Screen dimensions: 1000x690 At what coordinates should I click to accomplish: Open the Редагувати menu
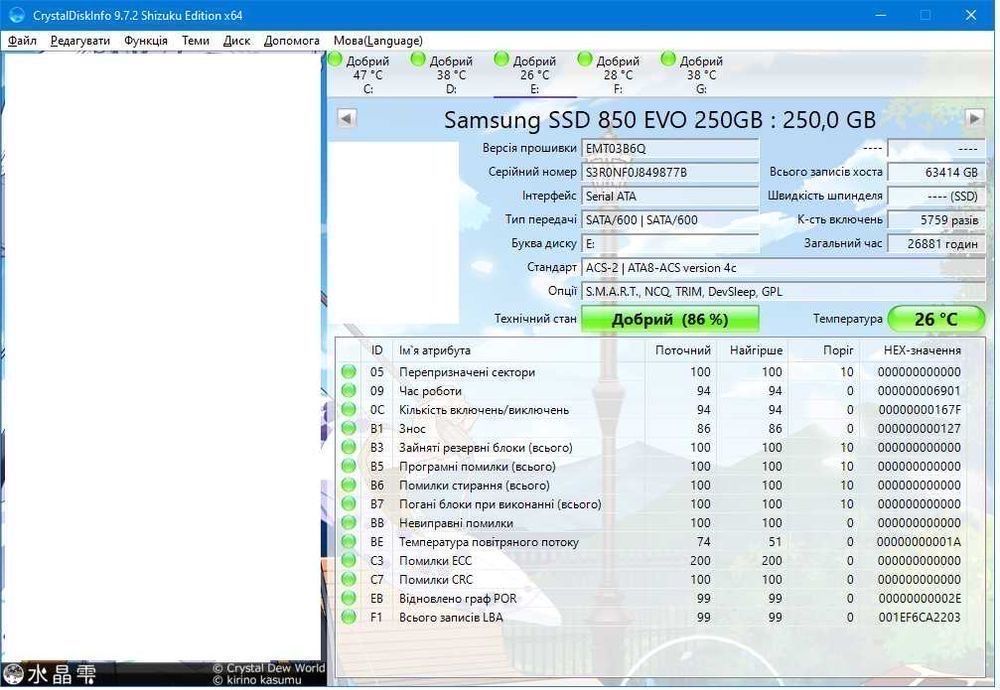click(80, 40)
